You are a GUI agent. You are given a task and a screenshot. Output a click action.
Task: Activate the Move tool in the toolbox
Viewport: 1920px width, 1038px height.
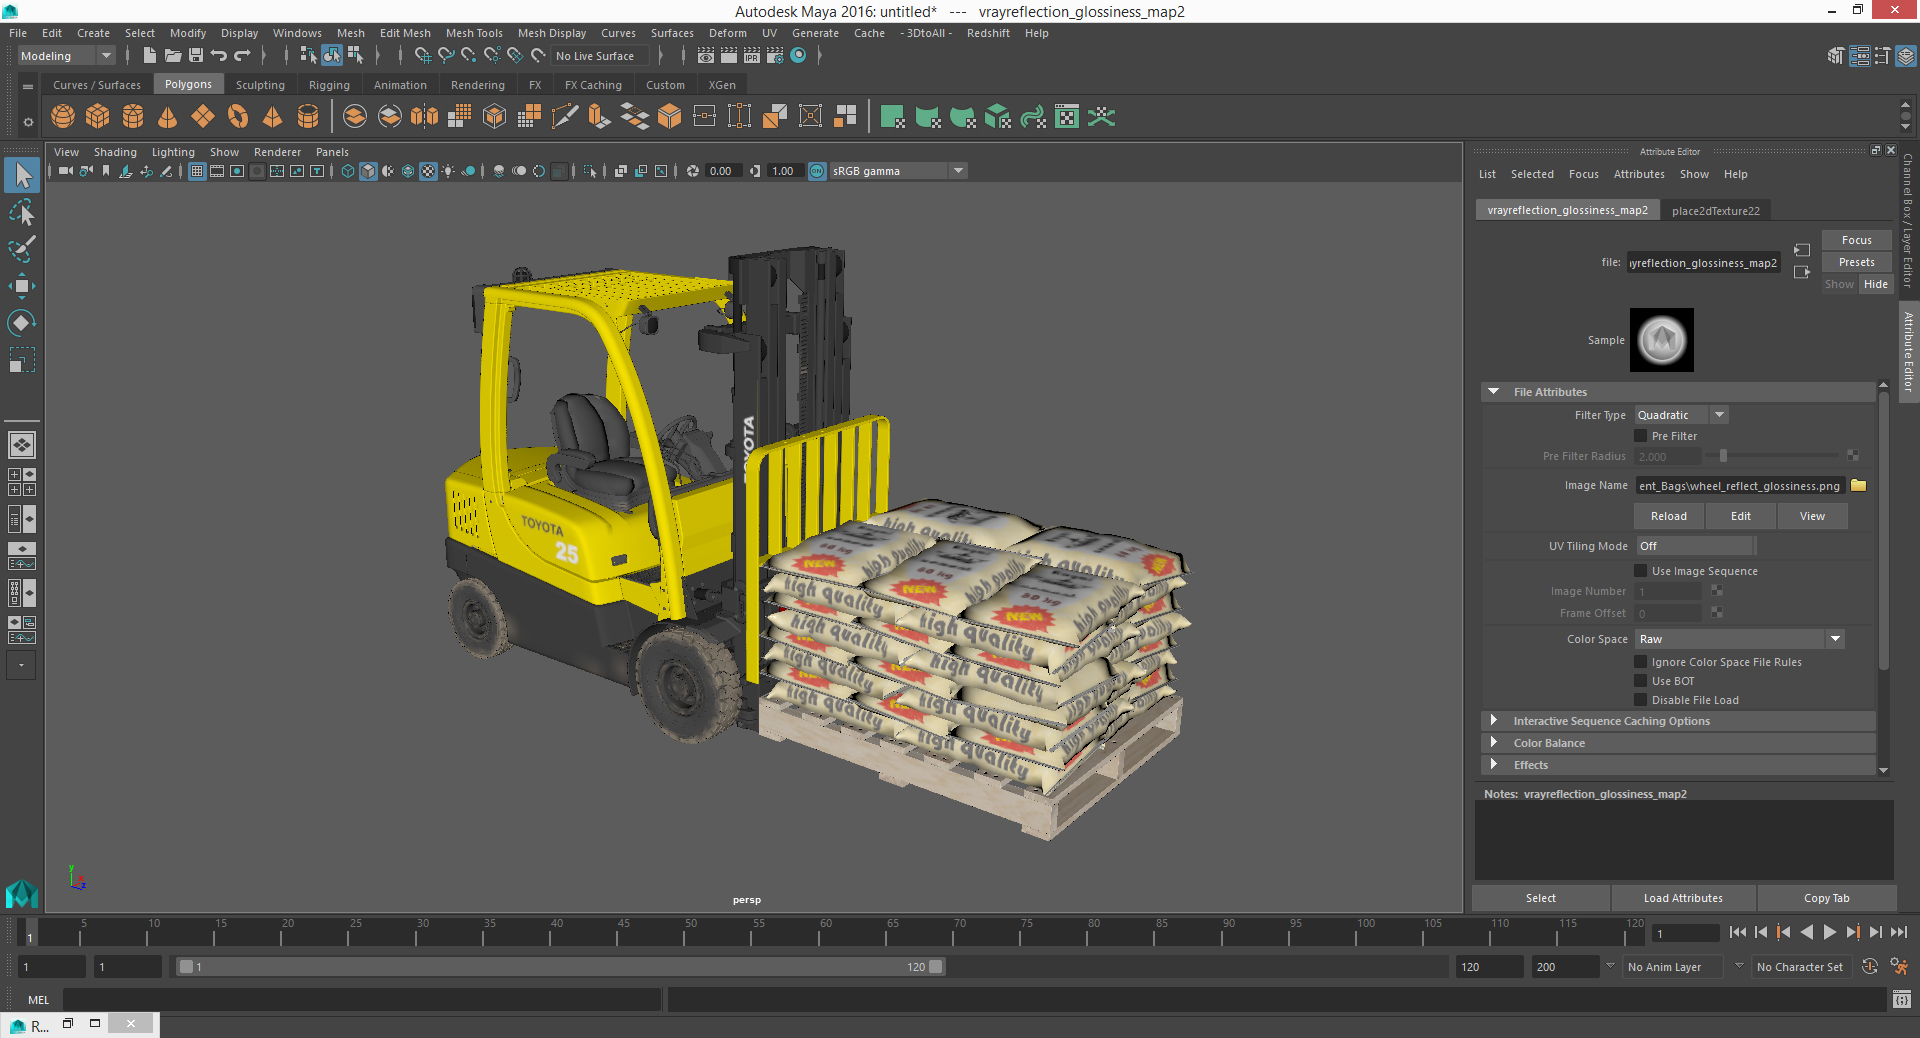(x=22, y=286)
